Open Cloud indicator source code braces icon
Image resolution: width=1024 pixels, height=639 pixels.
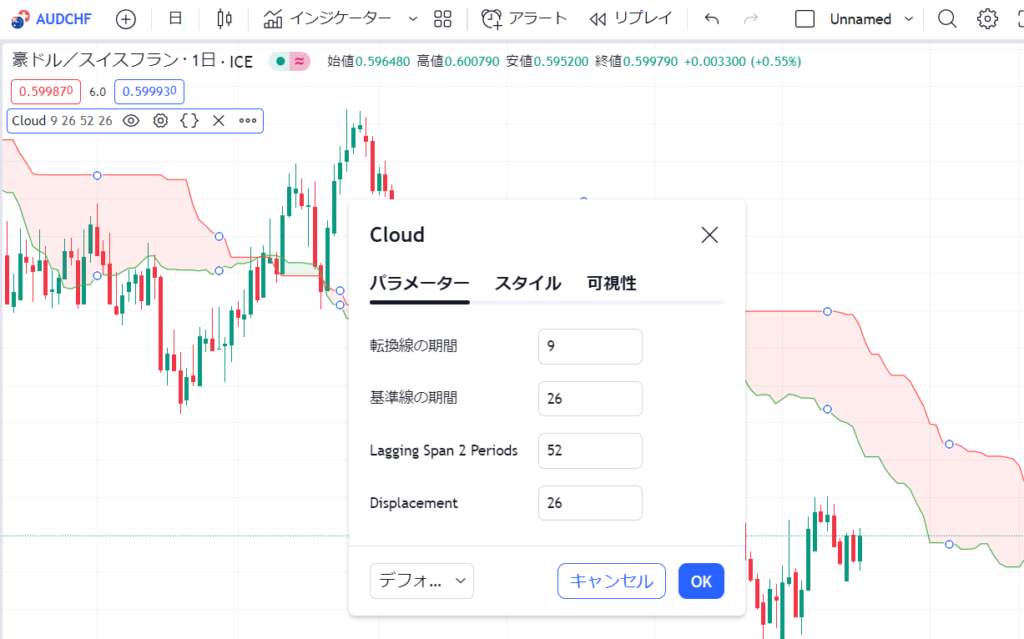click(189, 120)
